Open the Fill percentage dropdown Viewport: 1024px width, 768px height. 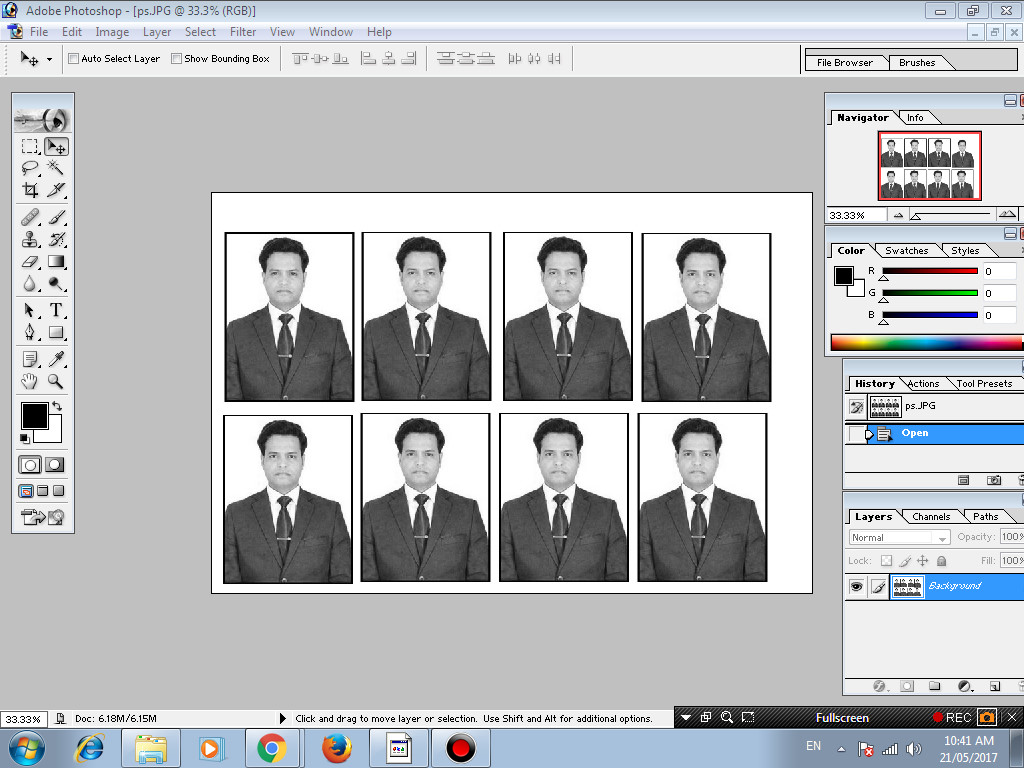click(1014, 560)
